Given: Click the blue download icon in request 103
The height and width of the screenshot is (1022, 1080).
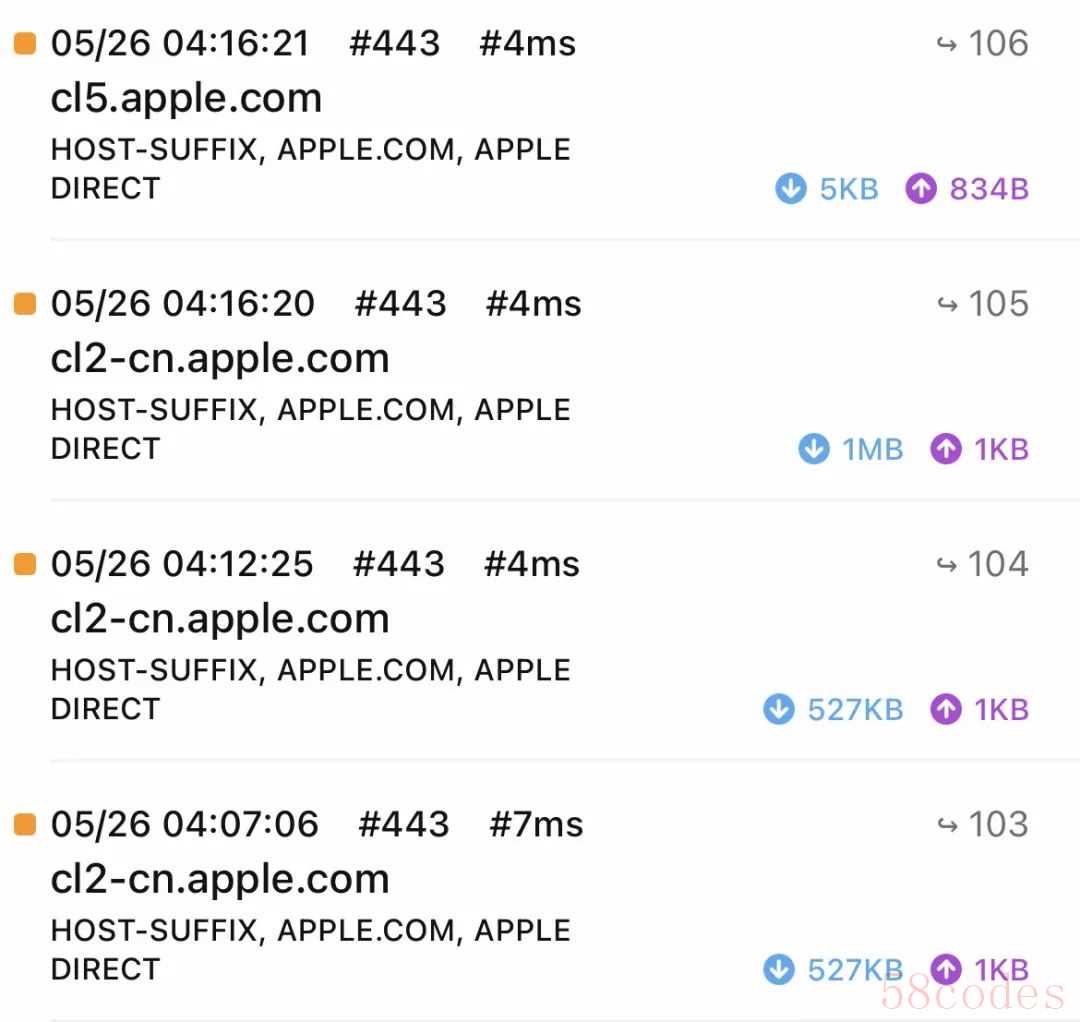Looking at the screenshot, I should [x=778, y=970].
